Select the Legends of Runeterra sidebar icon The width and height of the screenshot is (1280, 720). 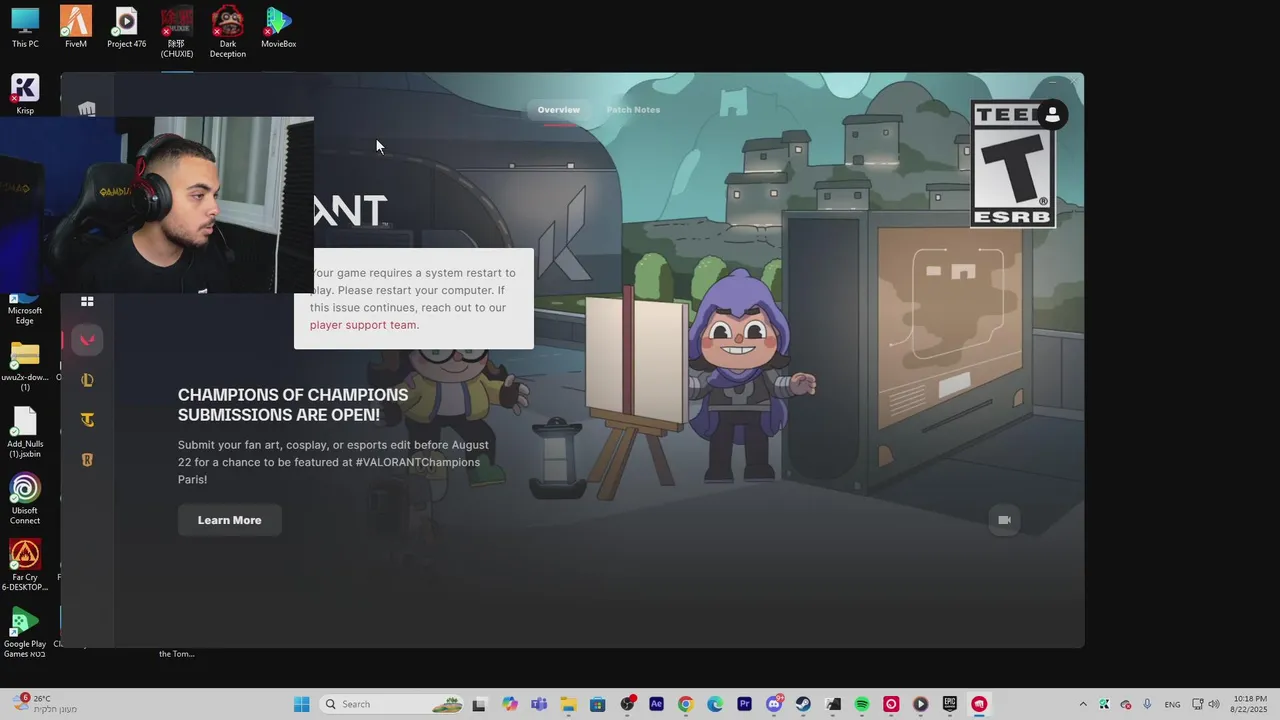coord(87,460)
